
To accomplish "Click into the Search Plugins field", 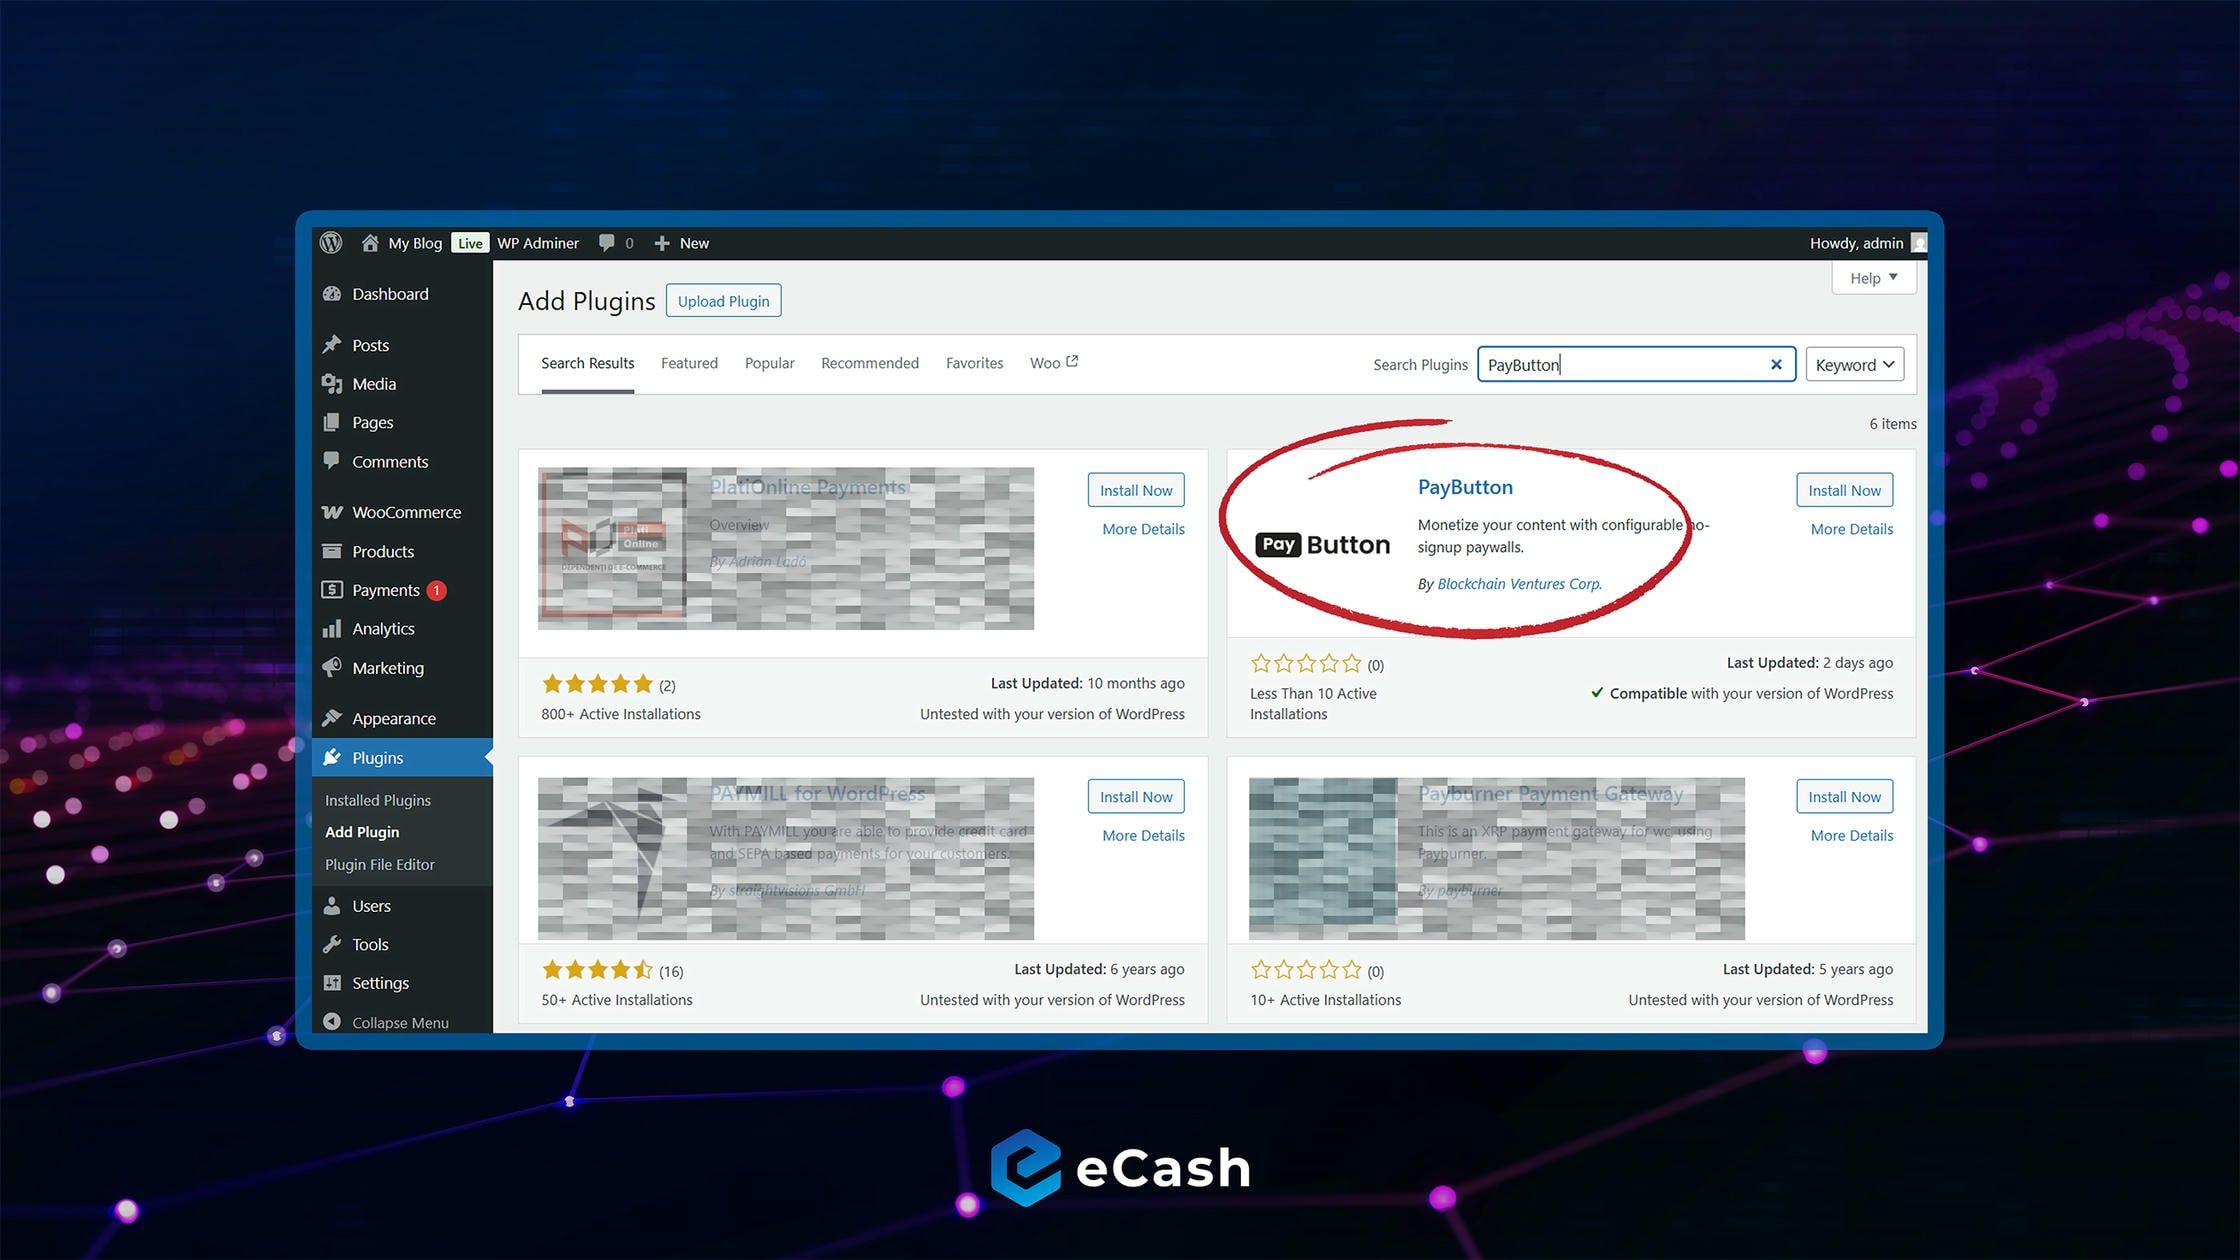I will [1620, 365].
